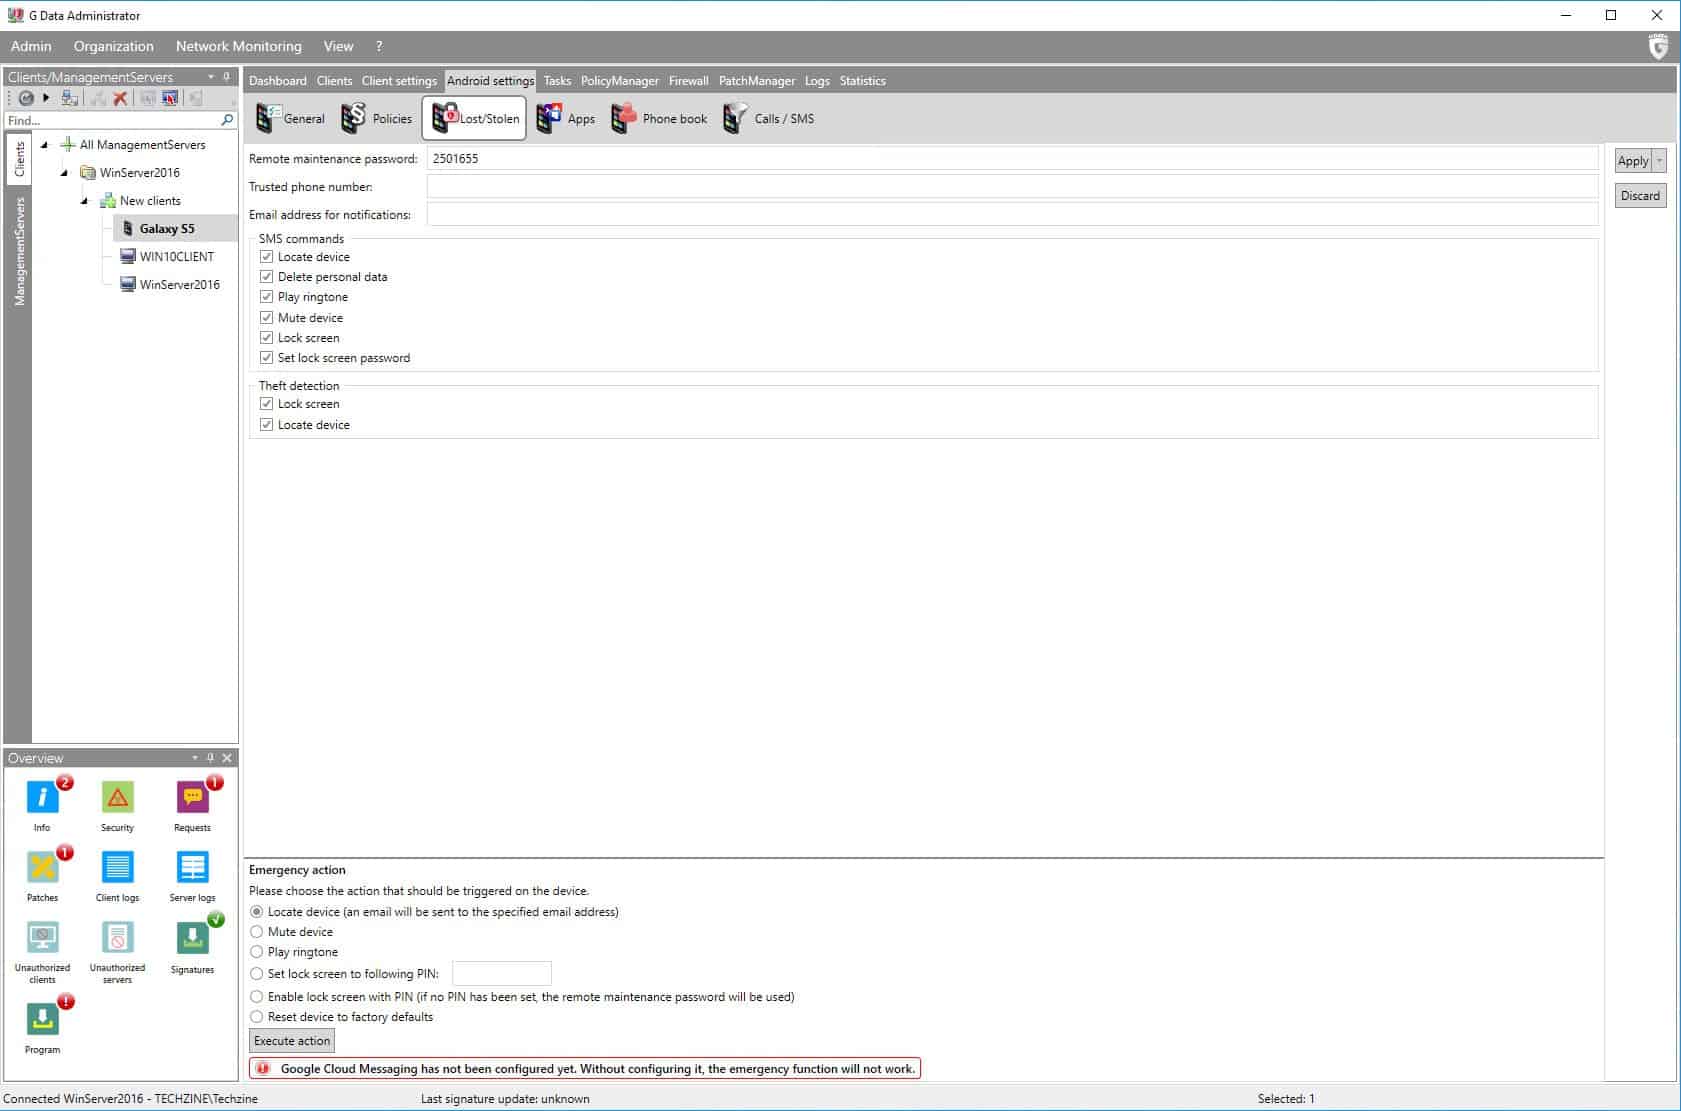
Task: Click the Execute action button
Action: pos(291,1041)
